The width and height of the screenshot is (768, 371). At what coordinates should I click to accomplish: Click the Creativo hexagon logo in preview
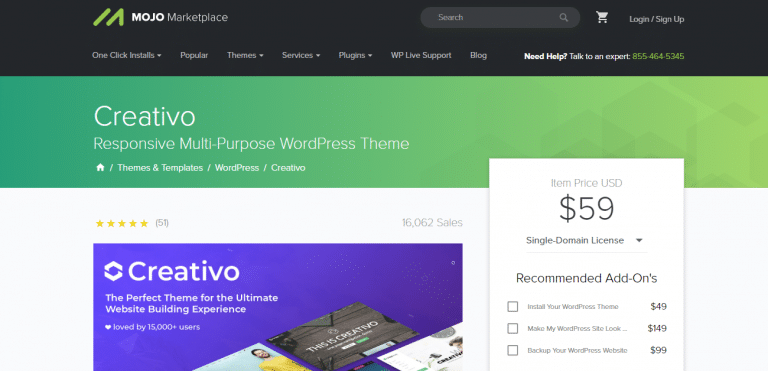point(113,272)
